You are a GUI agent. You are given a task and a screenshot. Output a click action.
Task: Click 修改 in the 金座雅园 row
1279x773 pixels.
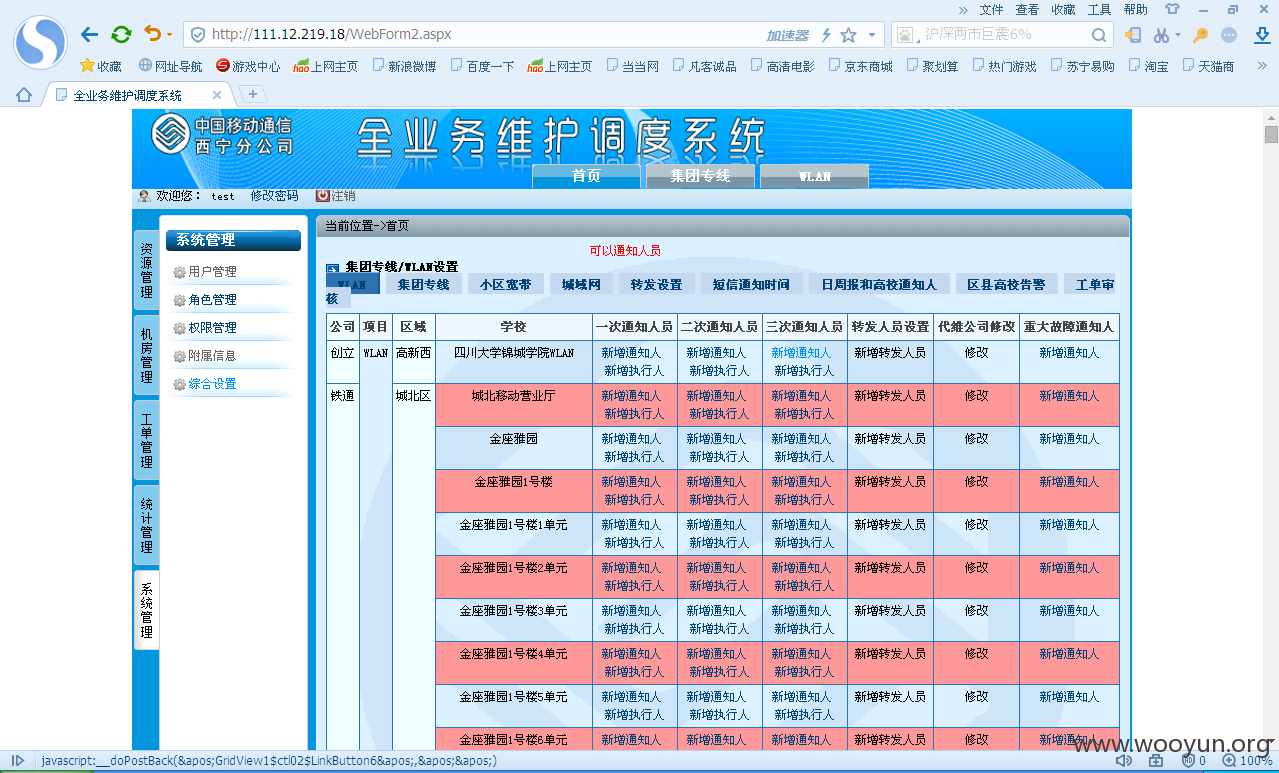coord(976,439)
